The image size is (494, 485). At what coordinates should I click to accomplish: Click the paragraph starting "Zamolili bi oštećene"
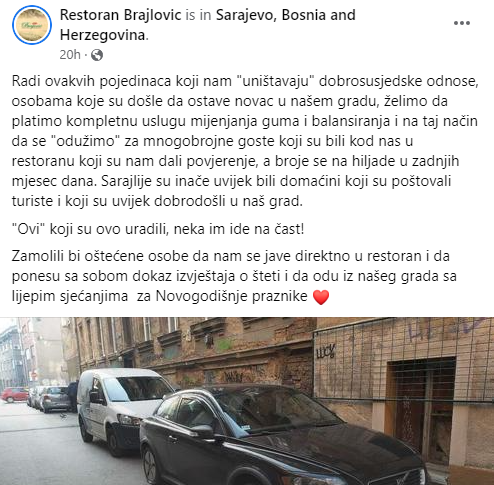click(x=234, y=276)
